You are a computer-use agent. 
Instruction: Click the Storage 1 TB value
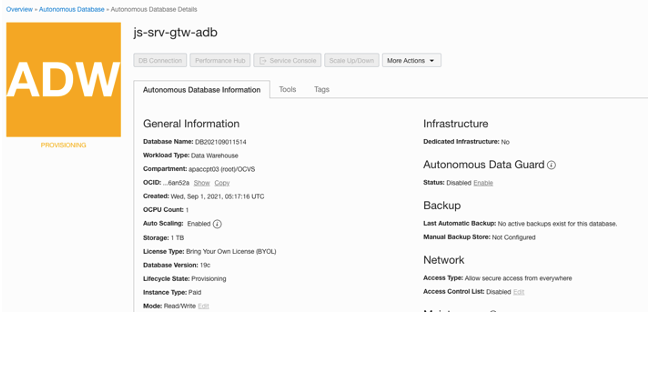point(177,238)
